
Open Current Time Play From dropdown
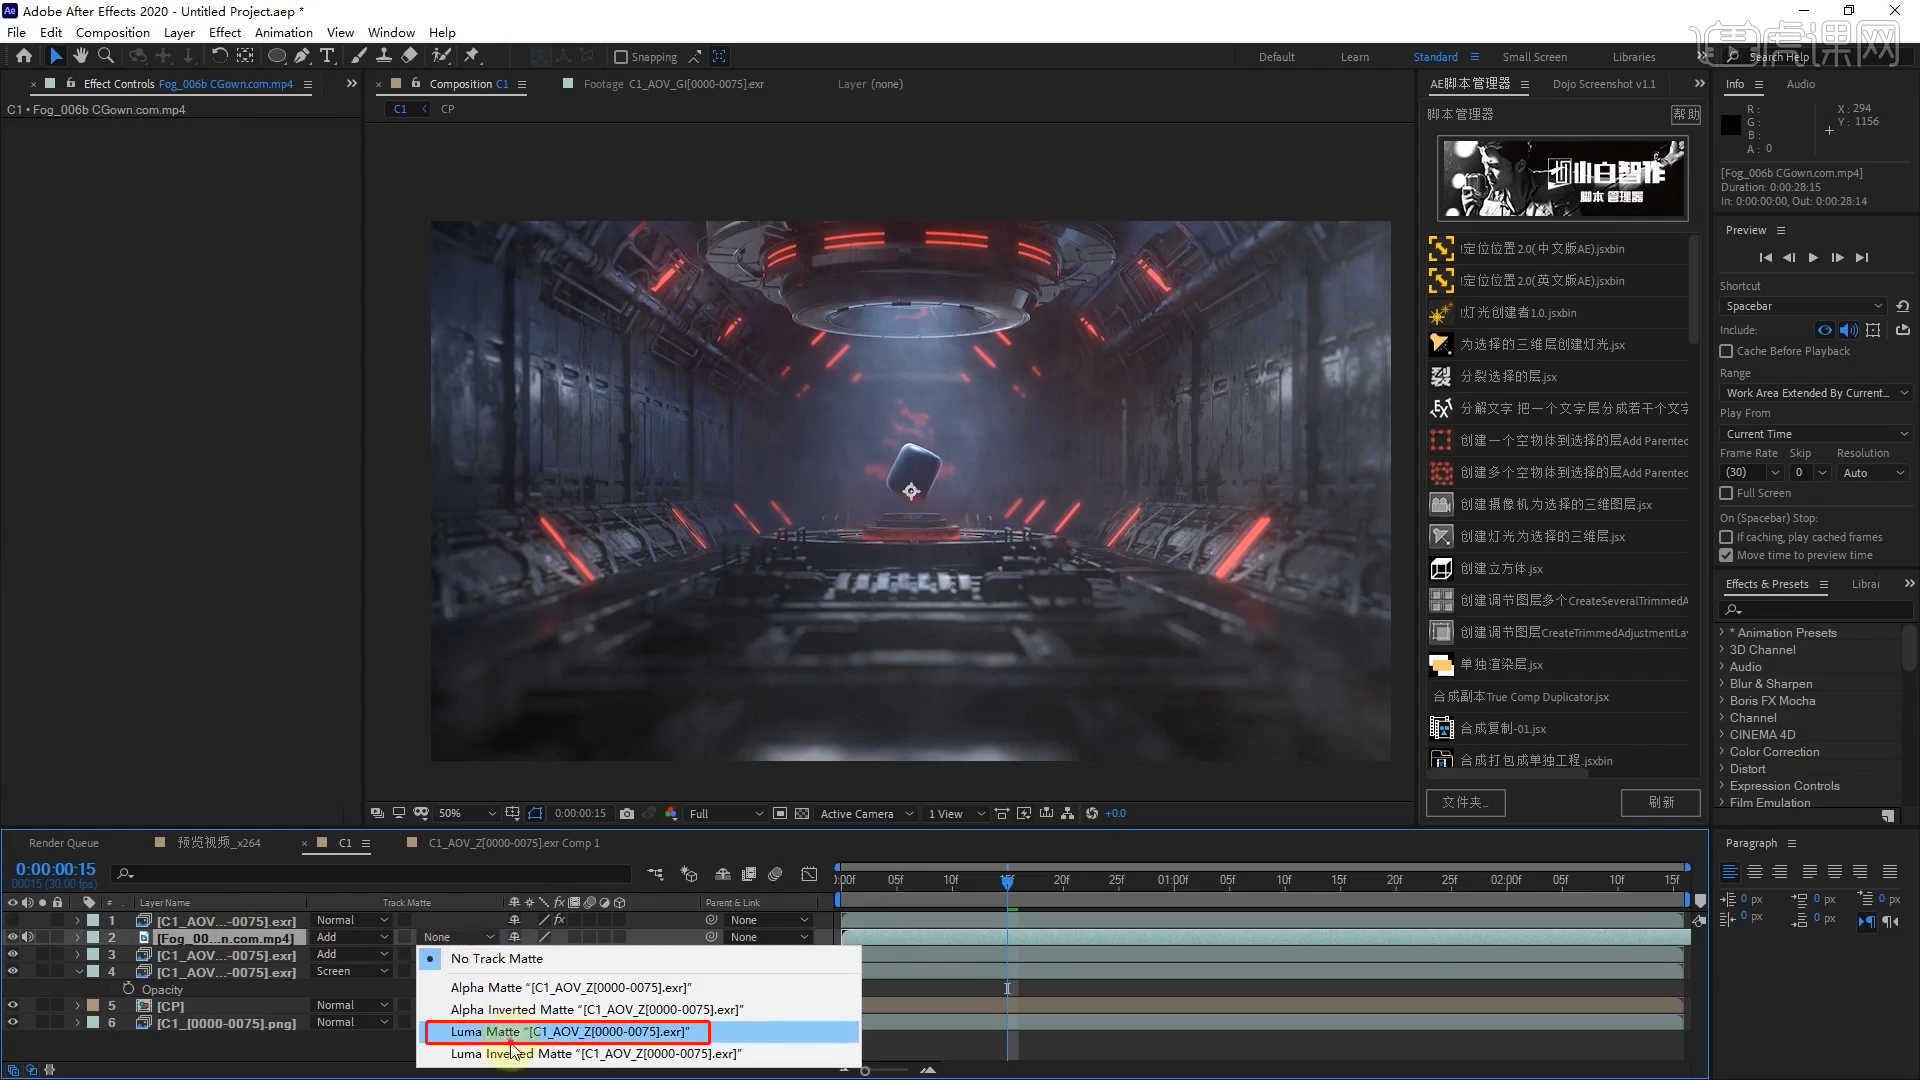pyautogui.click(x=1816, y=434)
